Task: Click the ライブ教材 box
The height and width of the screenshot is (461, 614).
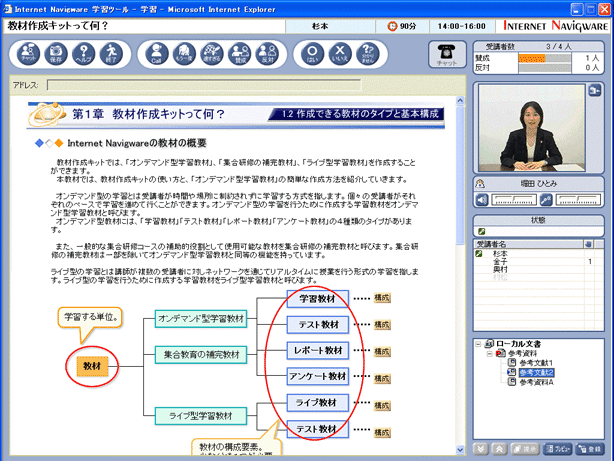Action: click(x=318, y=403)
